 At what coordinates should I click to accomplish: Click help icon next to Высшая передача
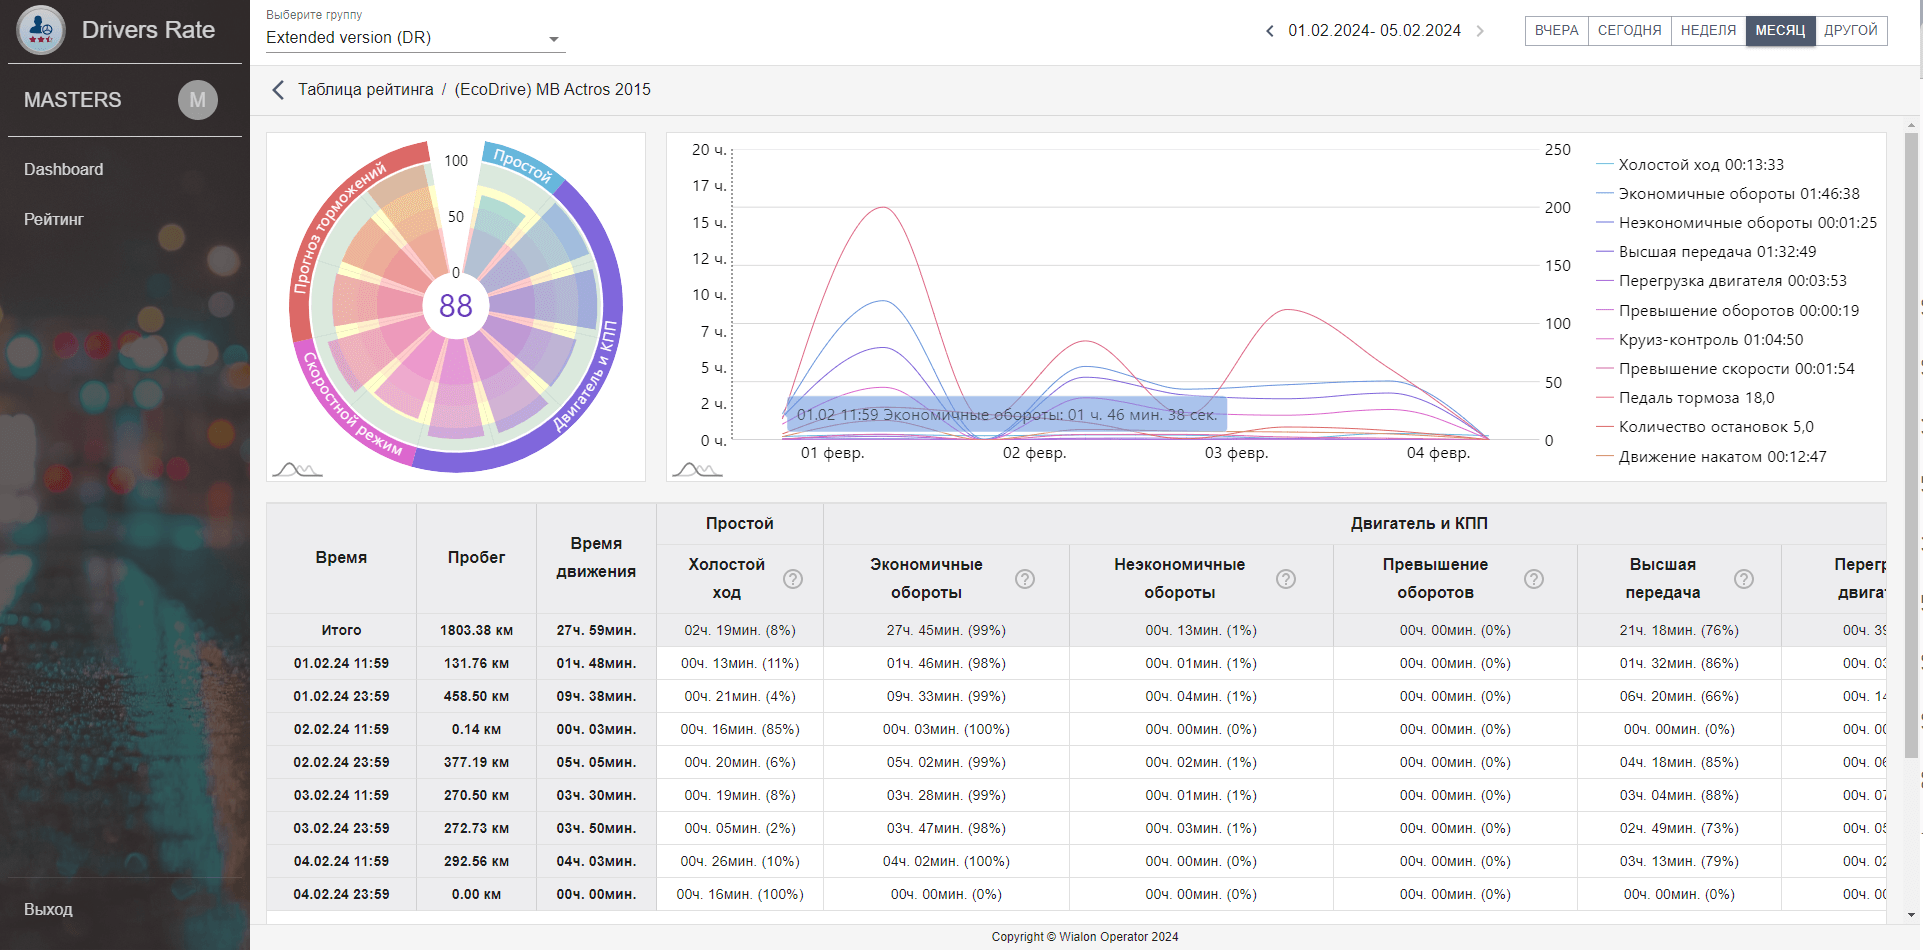tap(1744, 579)
